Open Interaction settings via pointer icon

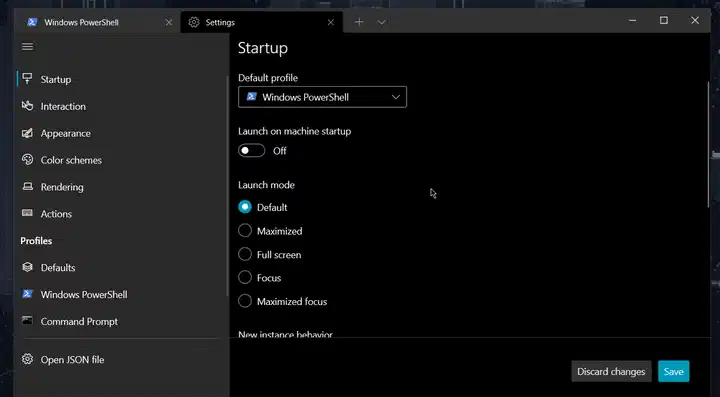(28, 106)
